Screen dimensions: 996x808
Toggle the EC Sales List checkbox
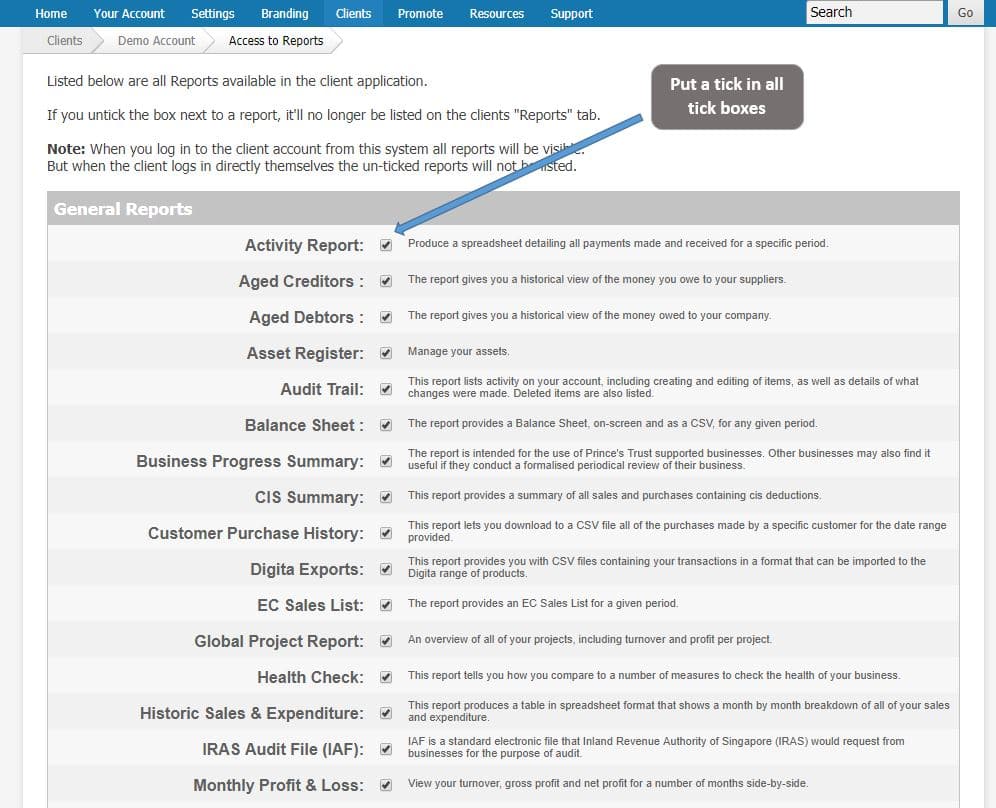pyautogui.click(x=386, y=605)
